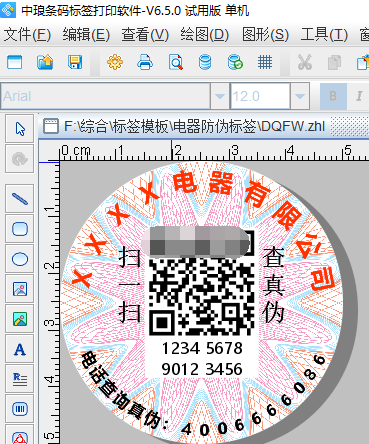Click the red curved company name text
The height and width of the screenshot is (444, 369).
203,230
